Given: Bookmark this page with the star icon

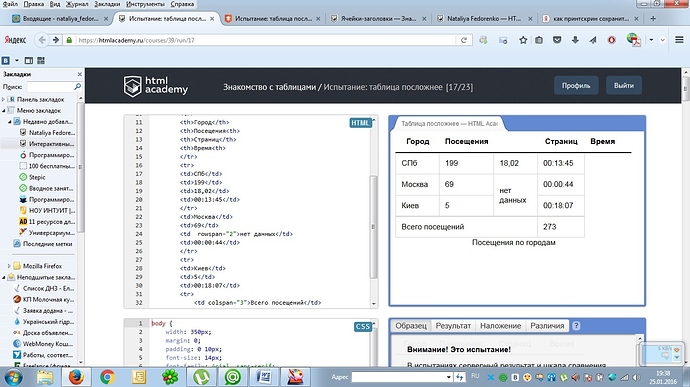Looking at the screenshot, I should 523,40.
